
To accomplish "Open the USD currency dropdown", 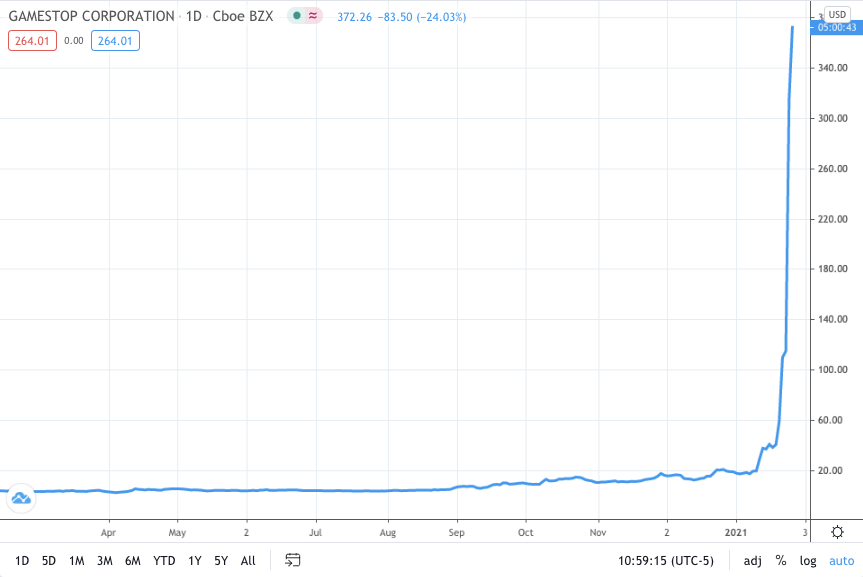I will 837,14.
